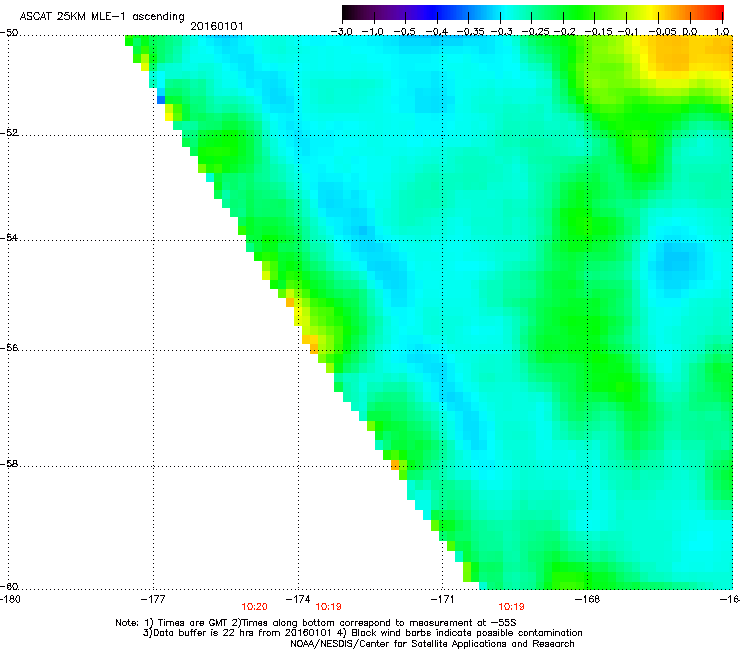
Task: Click the -0.35 colorbar label
Action: [x=470, y=32]
